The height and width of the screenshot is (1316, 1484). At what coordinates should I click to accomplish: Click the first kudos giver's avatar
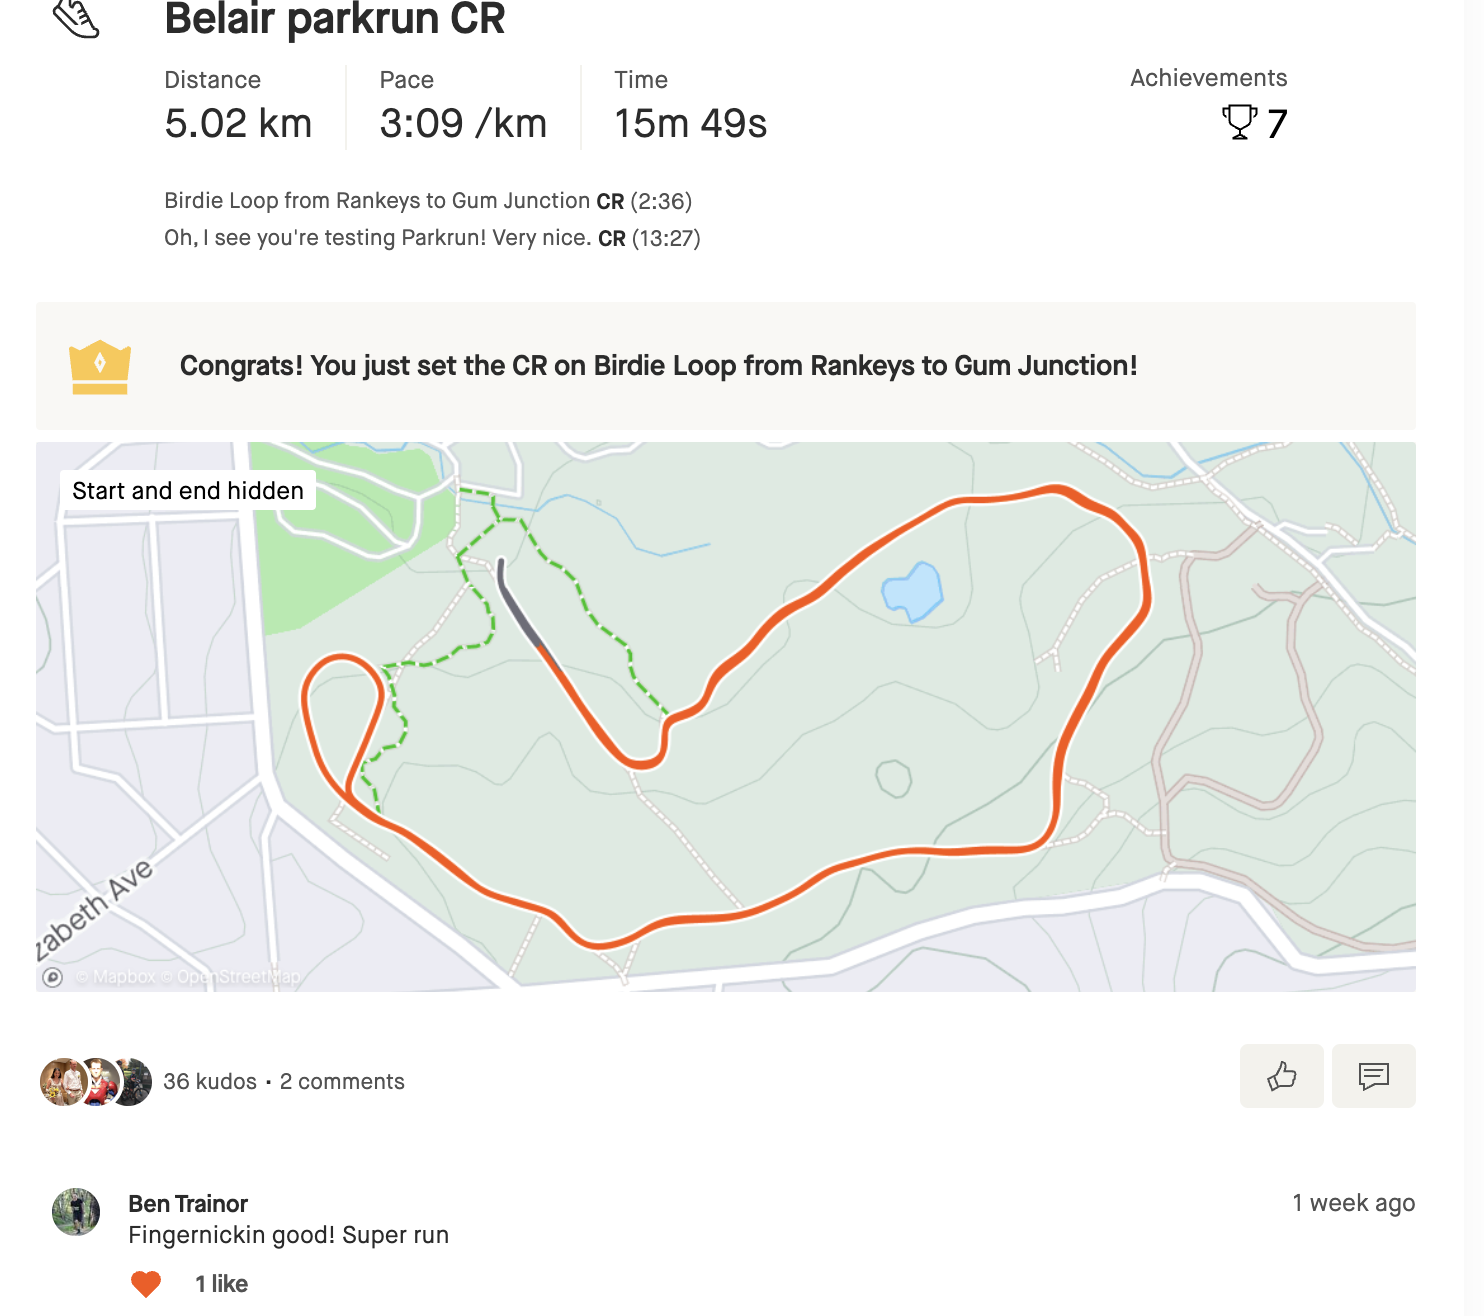pyautogui.click(x=62, y=1081)
